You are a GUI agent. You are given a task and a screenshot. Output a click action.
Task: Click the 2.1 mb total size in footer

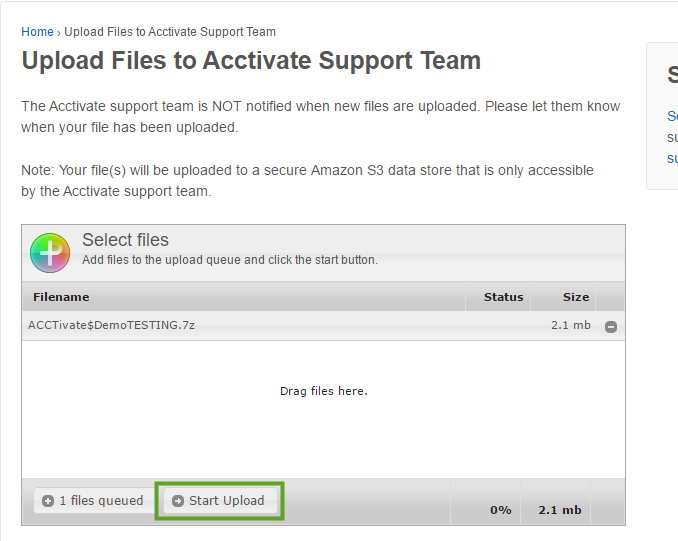560,510
